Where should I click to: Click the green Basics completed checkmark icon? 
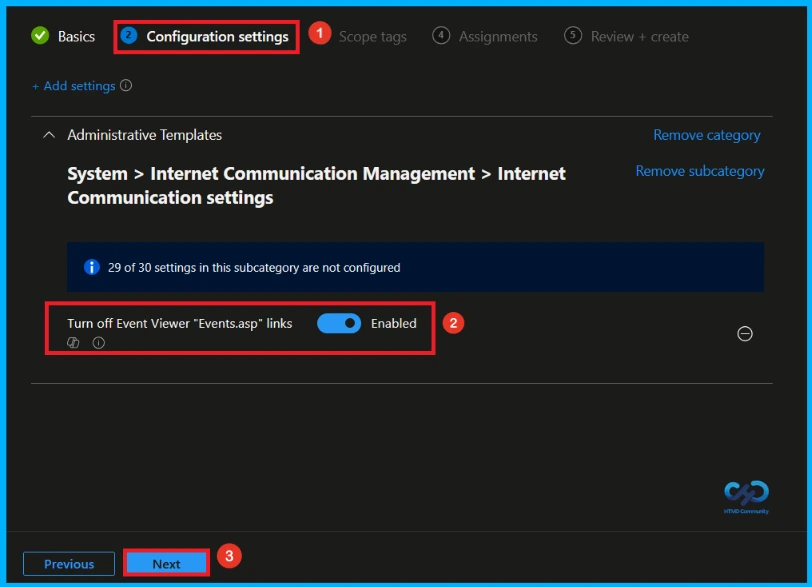click(x=40, y=36)
